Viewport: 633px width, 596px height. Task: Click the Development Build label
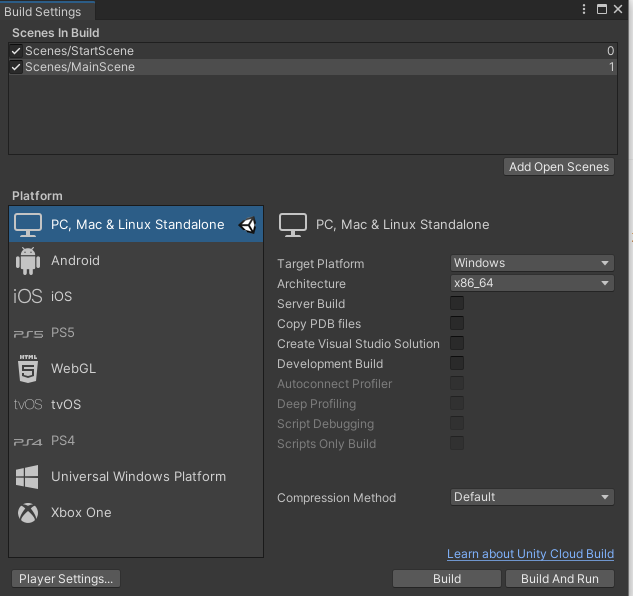330,364
